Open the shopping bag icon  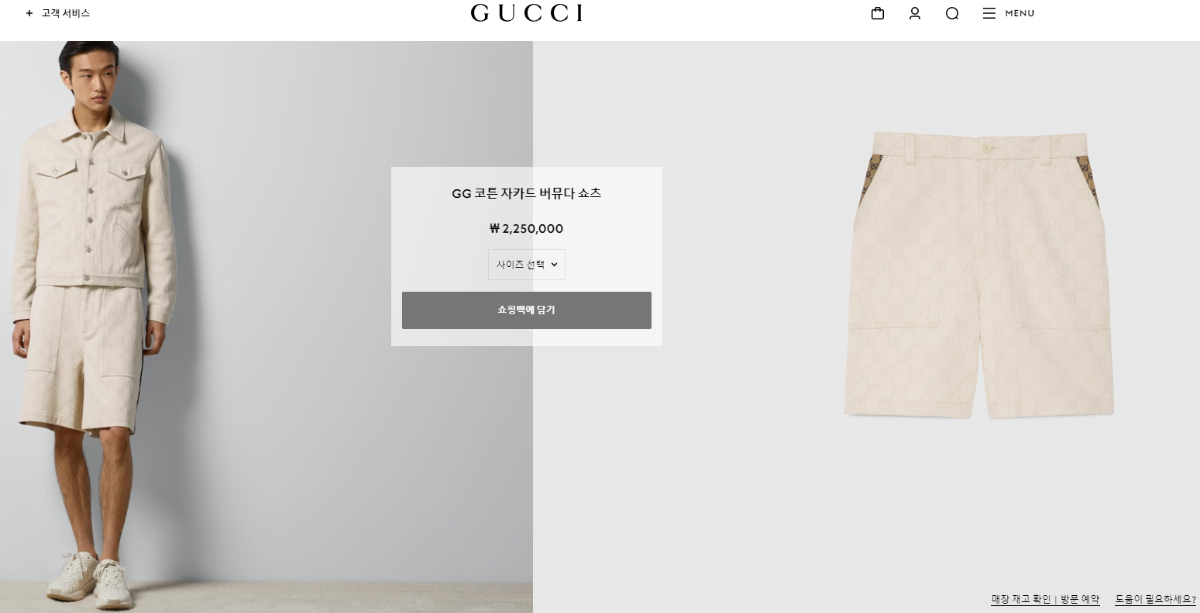click(877, 13)
